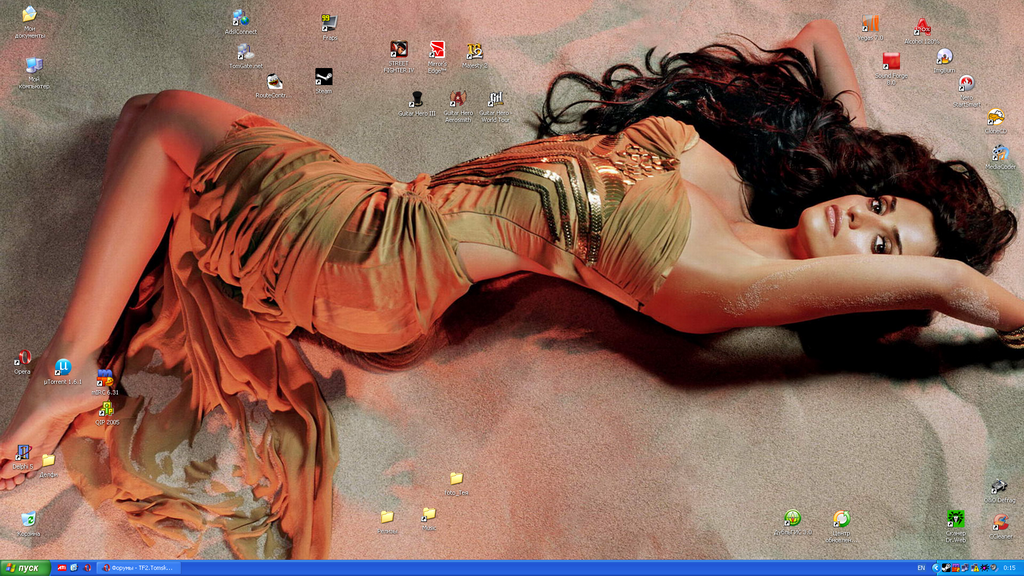Expand the hidden system tray icons
This screenshot has width=1024, height=576.
pyautogui.click(x=936, y=568)
